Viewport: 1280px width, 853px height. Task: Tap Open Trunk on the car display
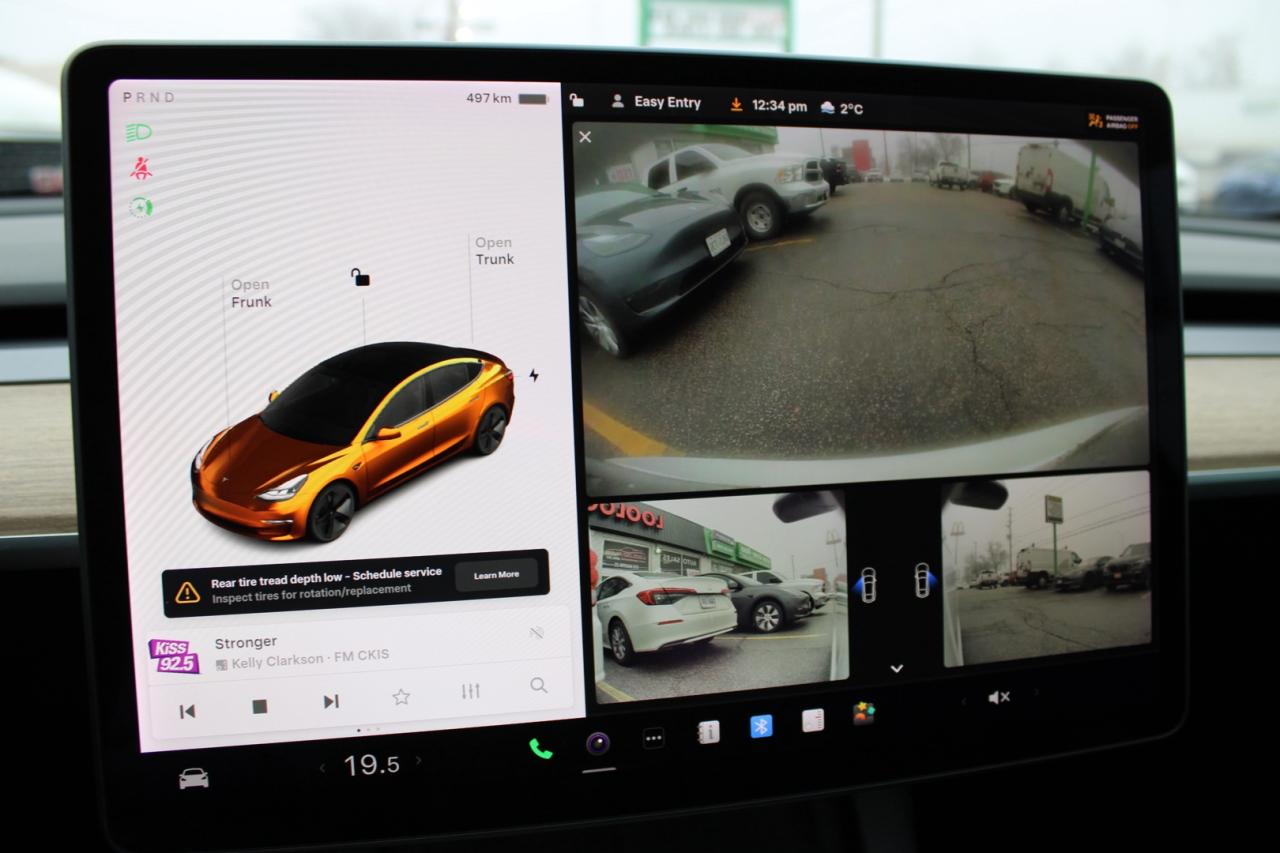pyautogui.click(x=492, y=251)
